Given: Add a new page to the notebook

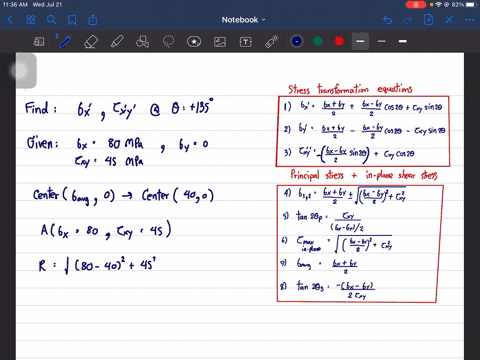Looking at the screenshot, I should coord(428,20).
